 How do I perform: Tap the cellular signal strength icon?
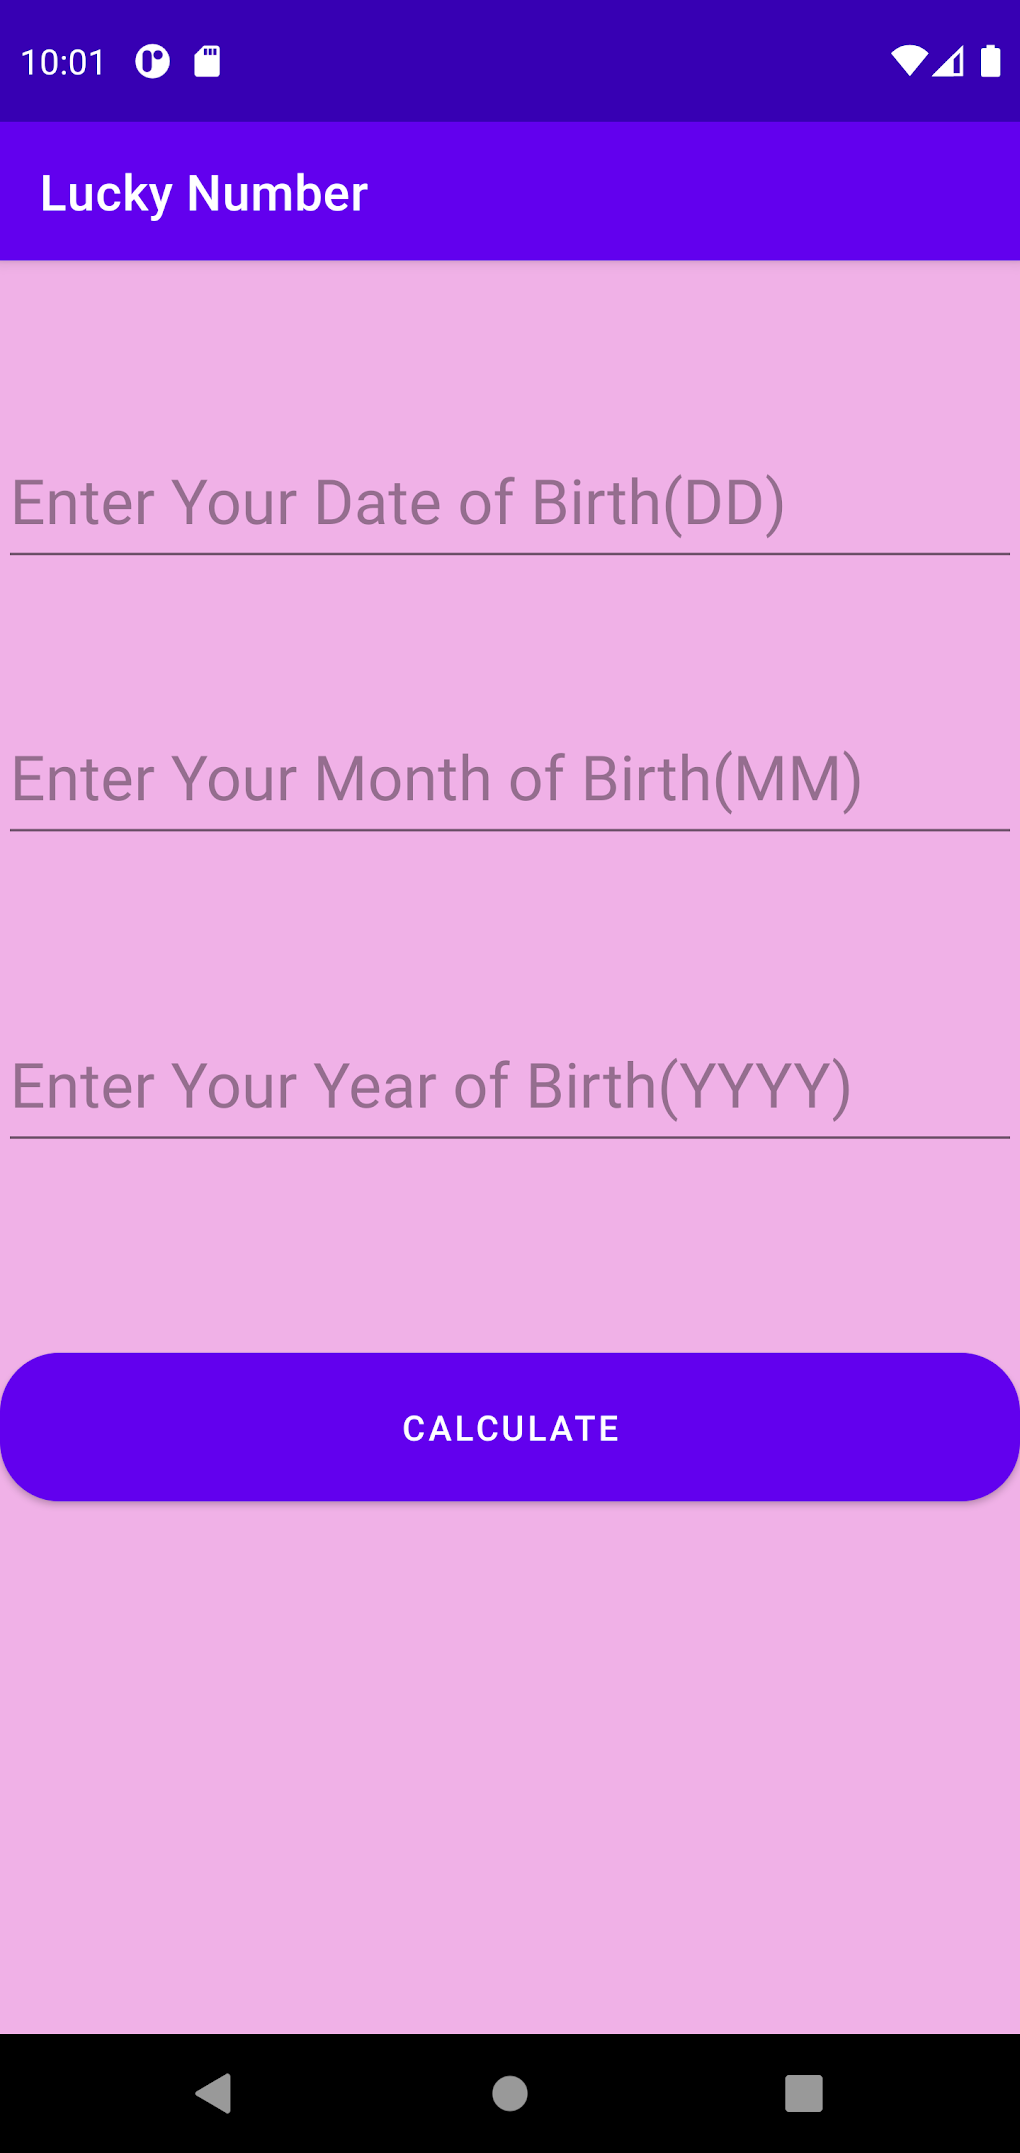(948, 62)
